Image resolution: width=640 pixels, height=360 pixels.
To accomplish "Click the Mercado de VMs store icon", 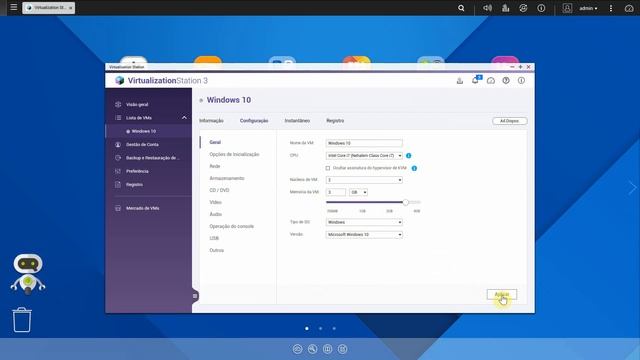I will [x=118, y=208].
